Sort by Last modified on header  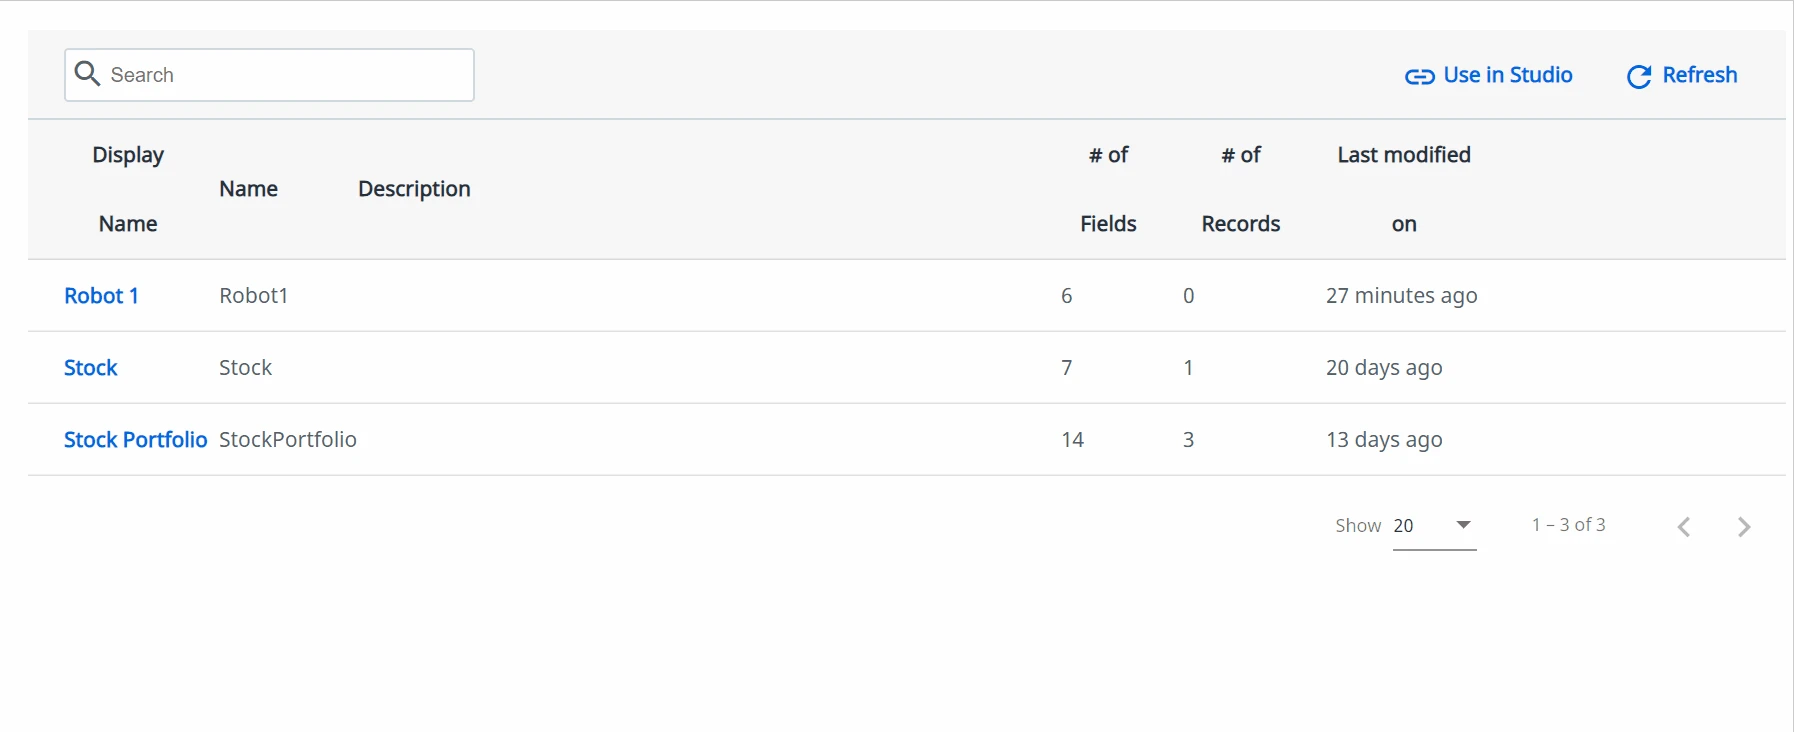[1404, 189]
